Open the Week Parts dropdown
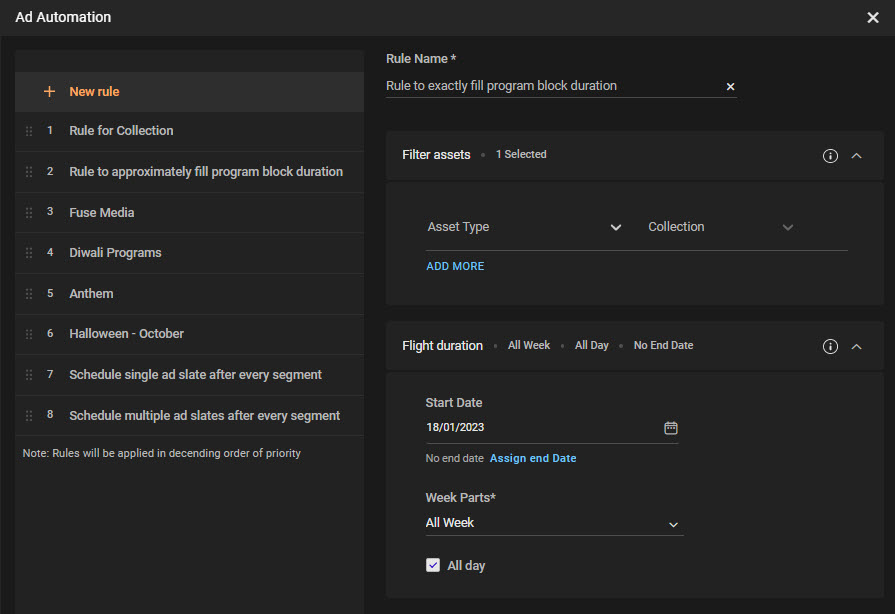This screenshot has height=614, width=895. point(554,523)
